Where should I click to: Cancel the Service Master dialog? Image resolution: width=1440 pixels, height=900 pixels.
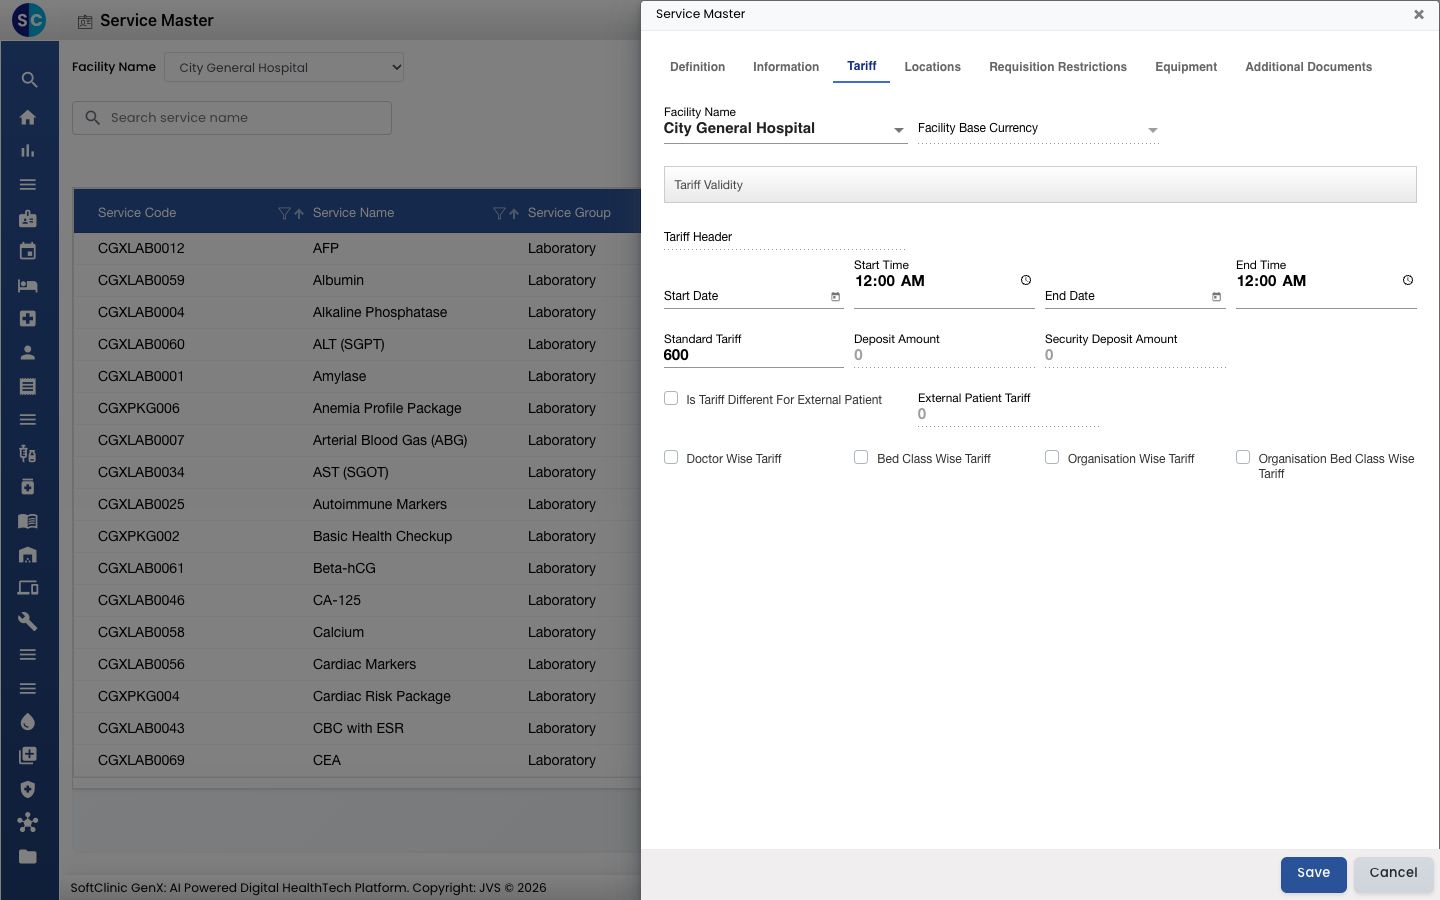[x=1393, y=874]
